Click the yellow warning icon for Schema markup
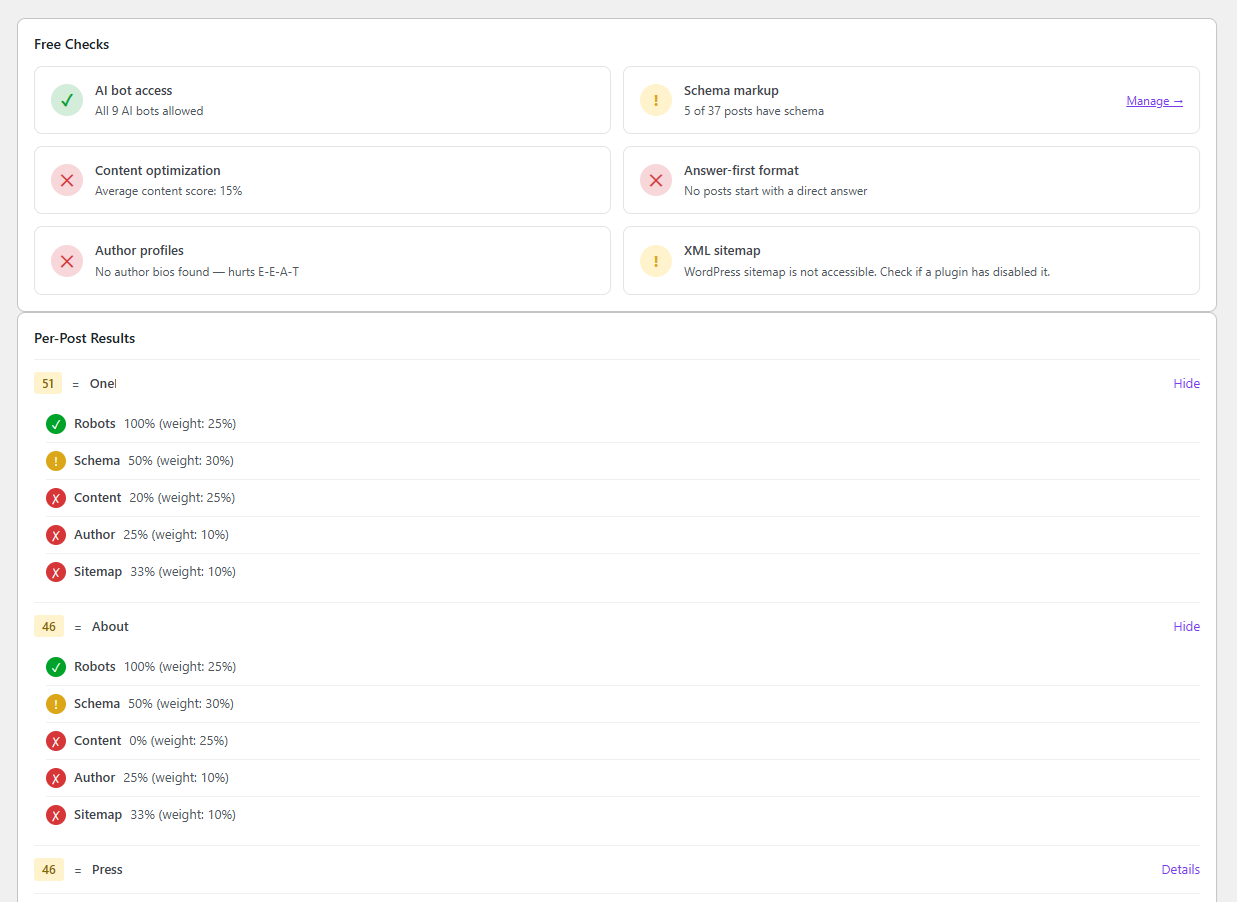 [656, 100]
